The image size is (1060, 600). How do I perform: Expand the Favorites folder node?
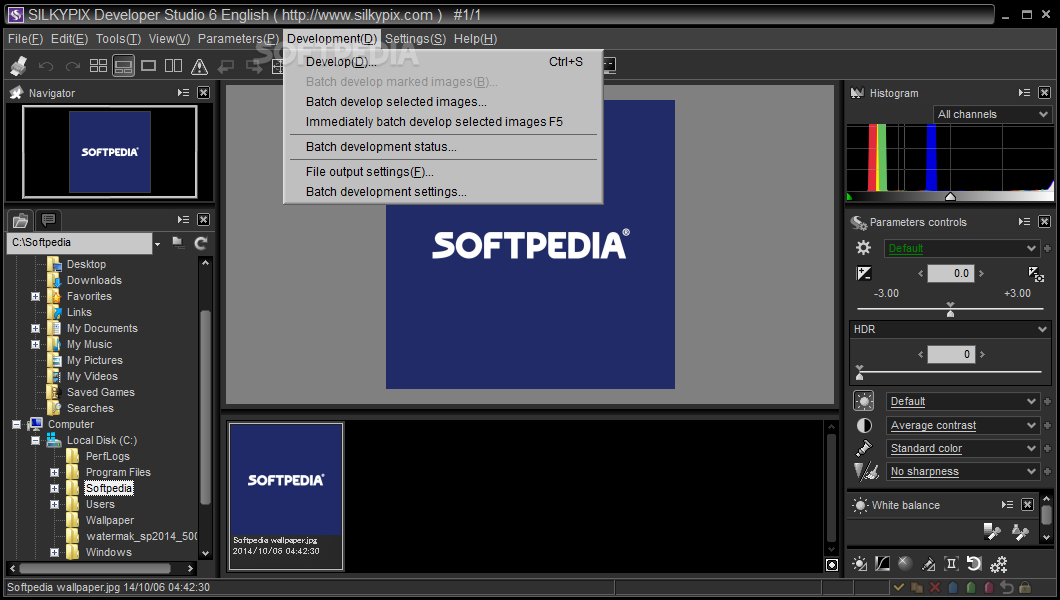[35, 297]
